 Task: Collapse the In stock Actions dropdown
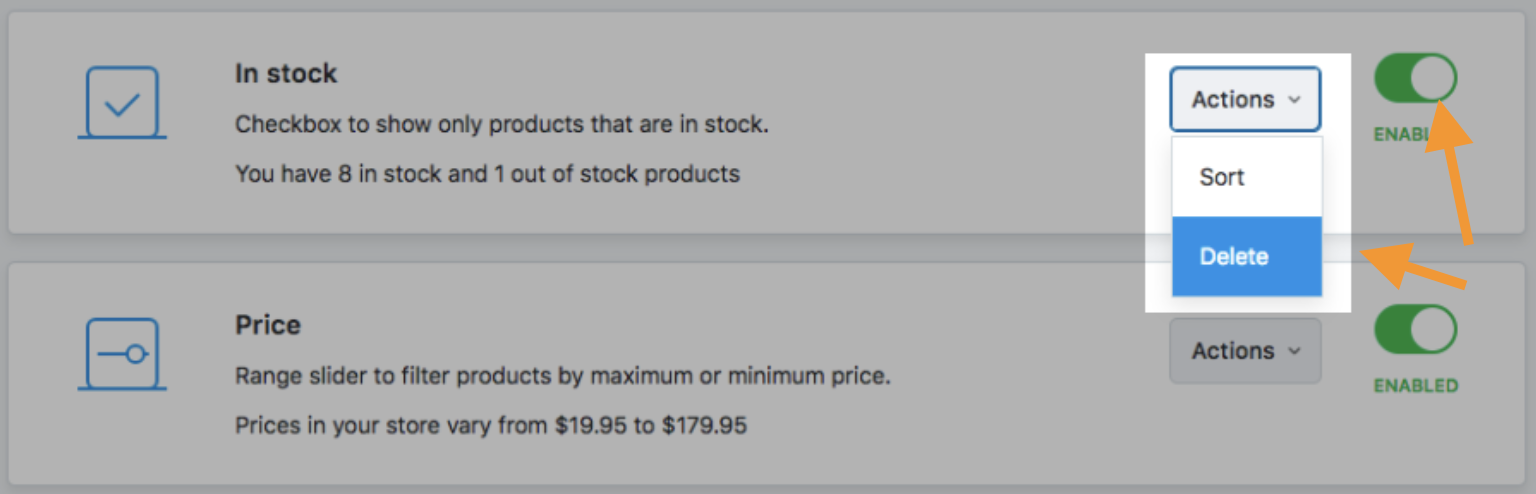pyautogui.click(x=1244, y=100)
